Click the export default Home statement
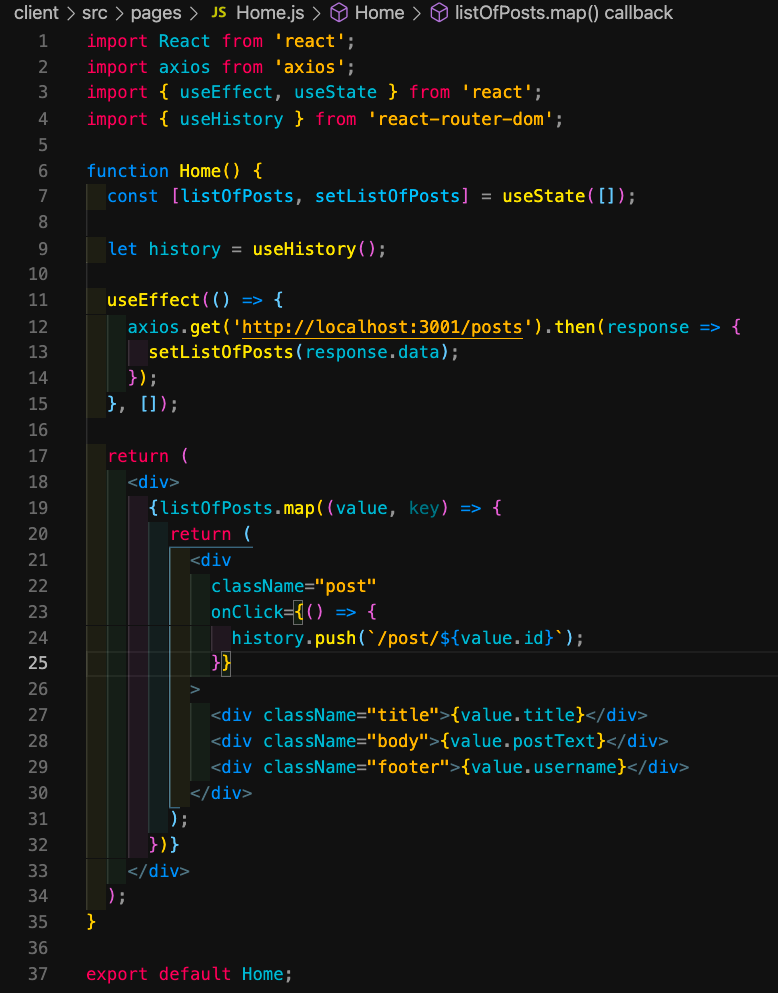 point(190,974)
